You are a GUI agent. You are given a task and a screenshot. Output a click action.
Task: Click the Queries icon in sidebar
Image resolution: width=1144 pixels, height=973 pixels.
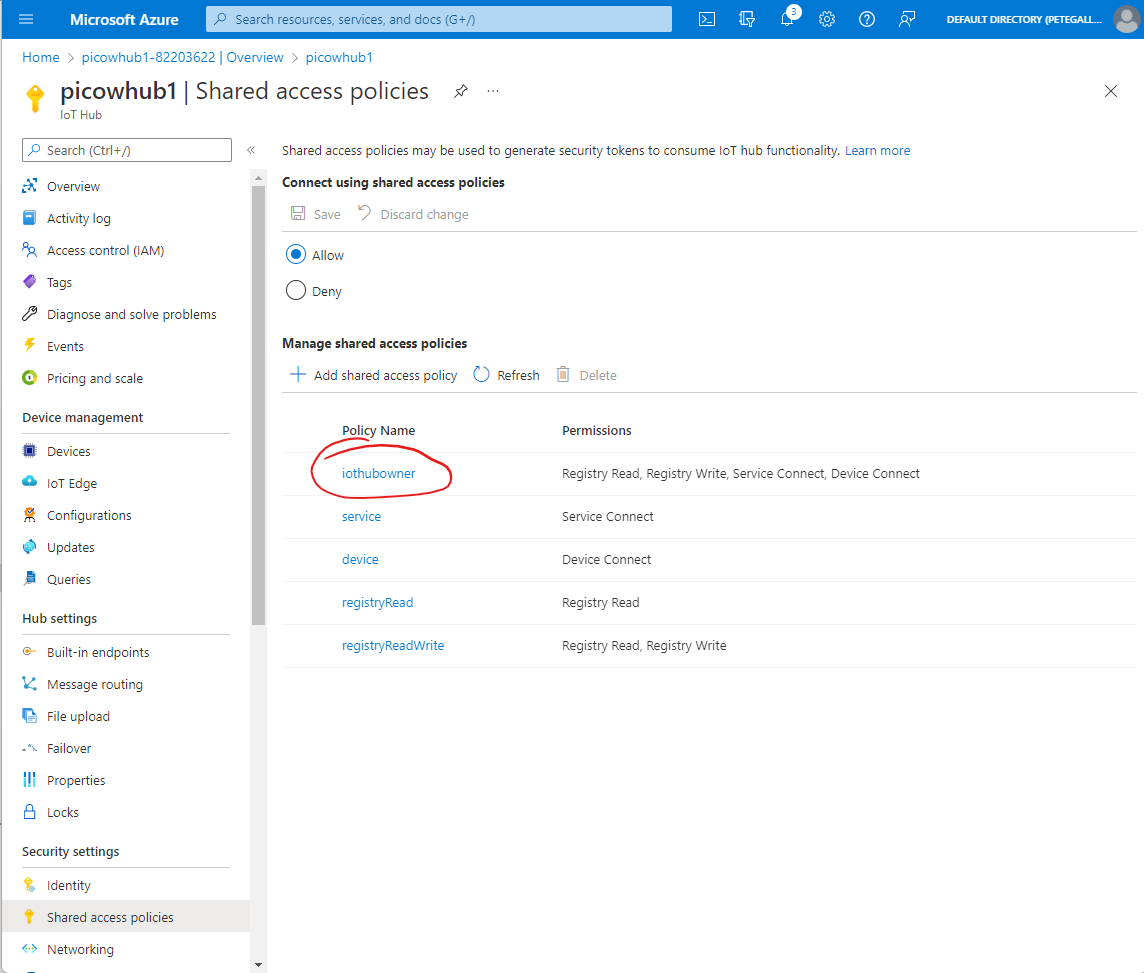click(29, 579)
